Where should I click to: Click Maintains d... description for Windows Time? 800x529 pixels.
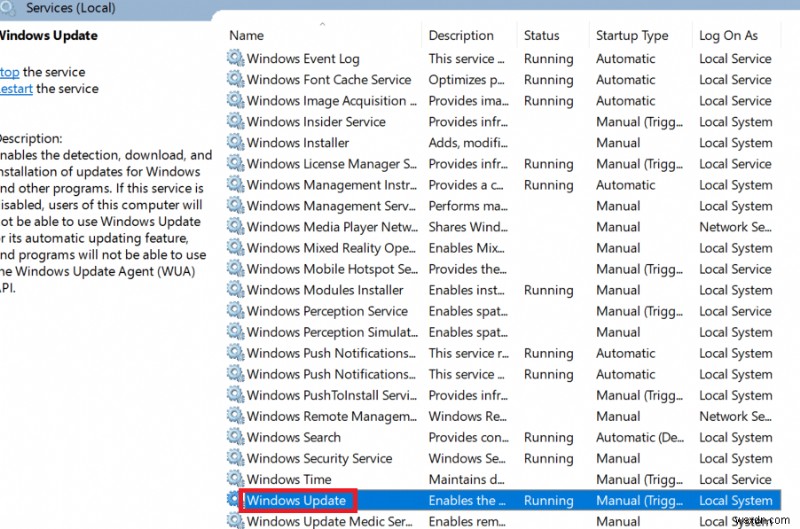(x=466, y=480)
